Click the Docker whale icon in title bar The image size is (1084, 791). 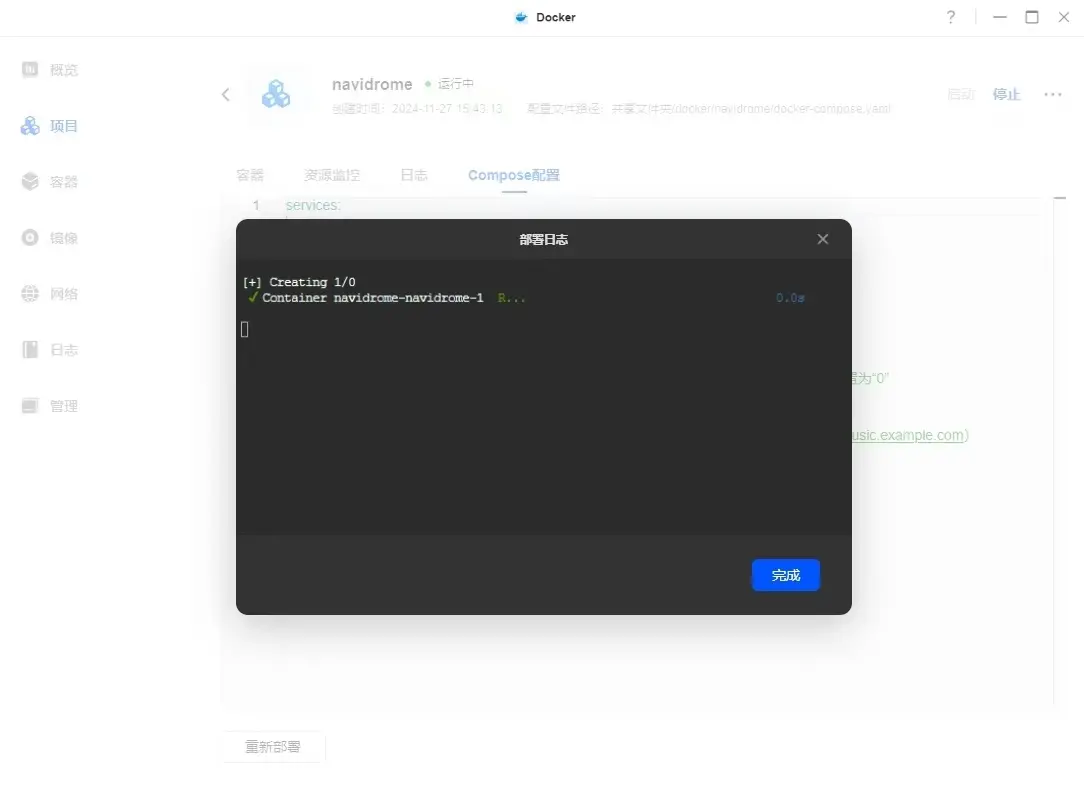click(x=521, y=17)
